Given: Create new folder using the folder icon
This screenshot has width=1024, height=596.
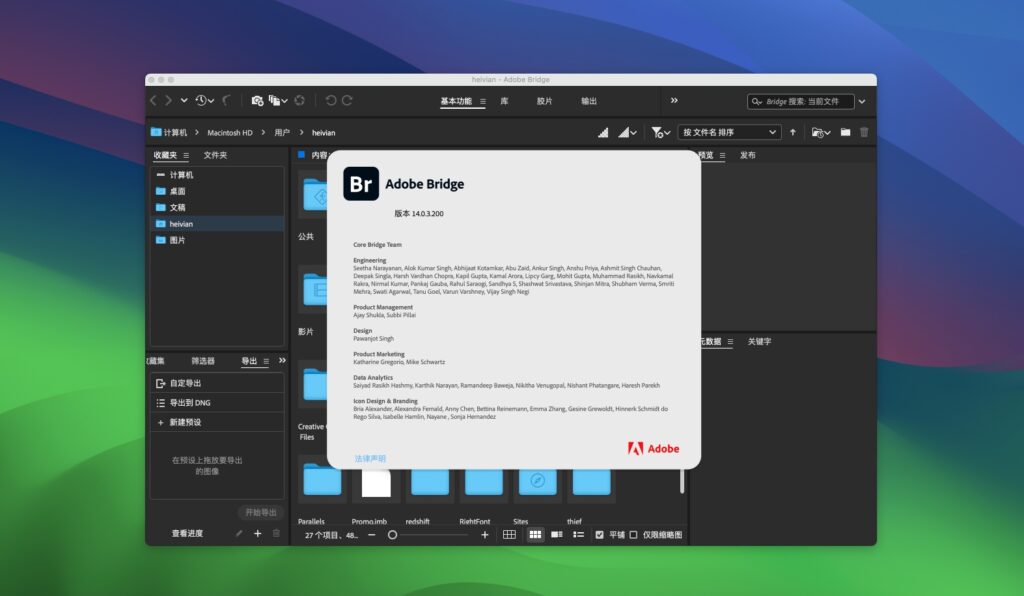Looking at the screenshot, I should (x=845, y=131).
